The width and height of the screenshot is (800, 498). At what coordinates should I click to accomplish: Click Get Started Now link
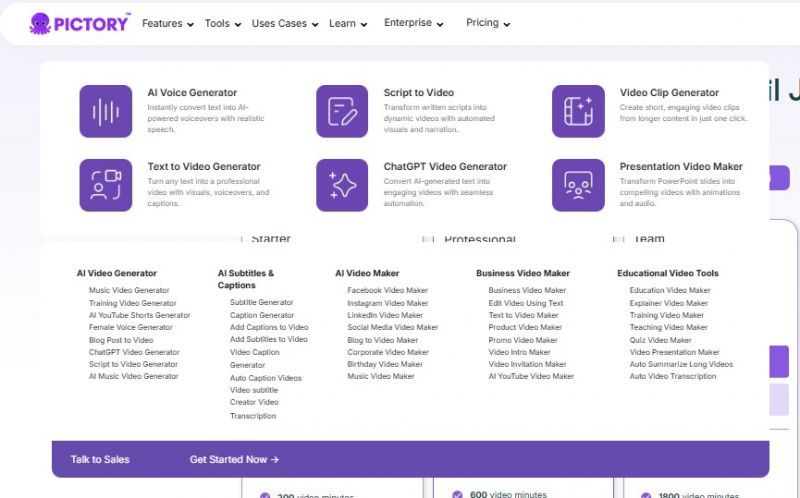point(234,460)
